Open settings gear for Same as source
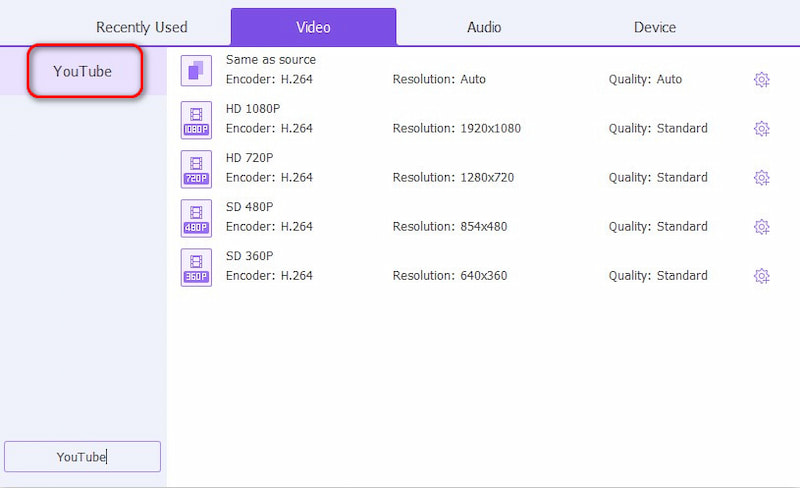Image resolution: width=800 pixels, height=488 pixels. 761,80
